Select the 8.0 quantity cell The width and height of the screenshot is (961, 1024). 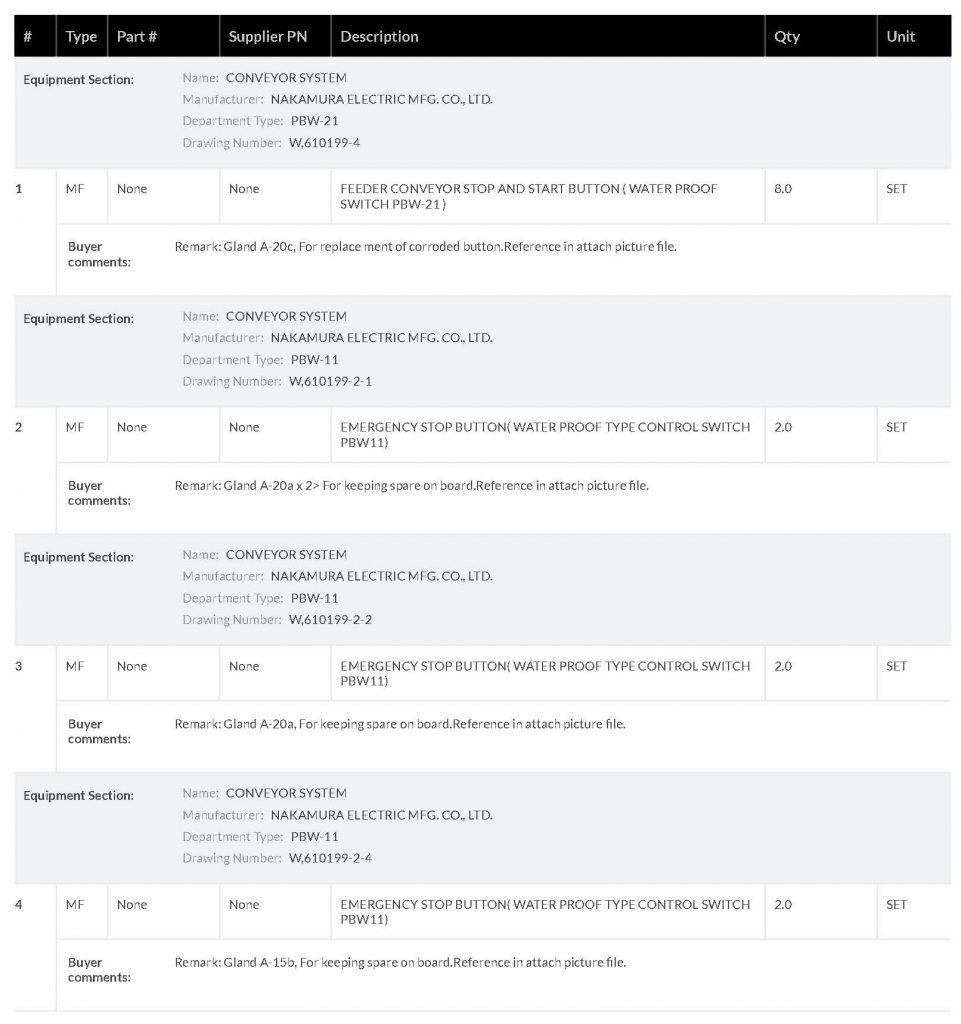[x=783, y=189]
